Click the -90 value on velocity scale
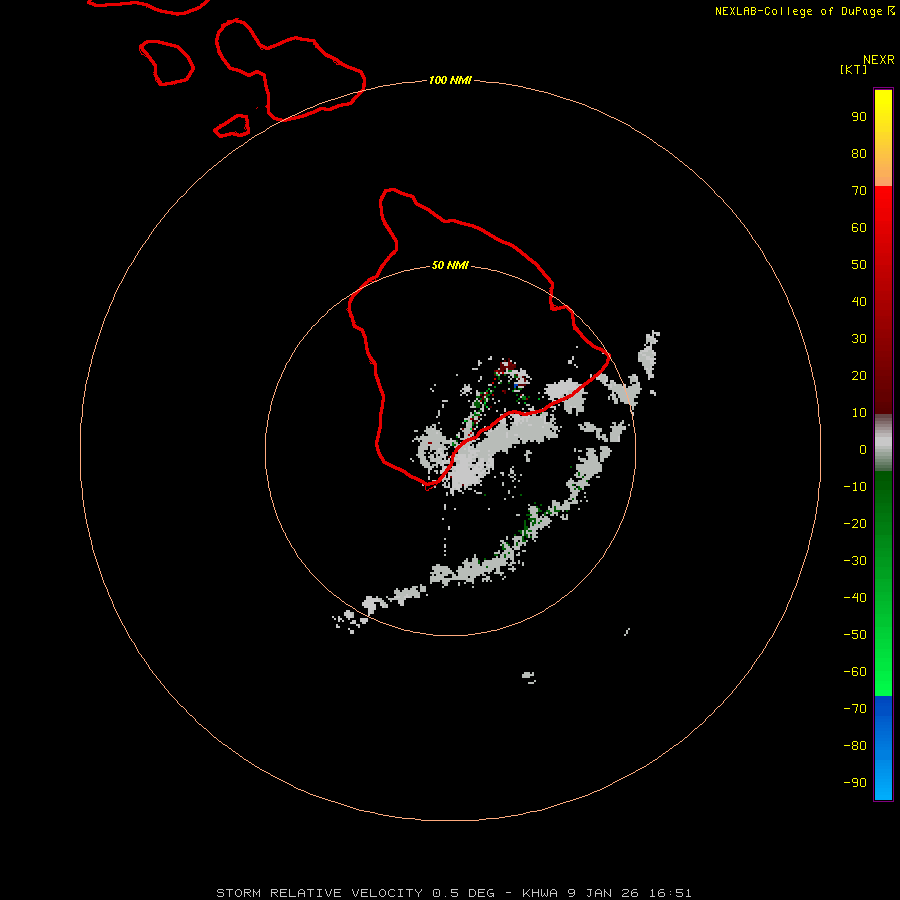Screen dimensions: 900x900 (x=855, y=783)
